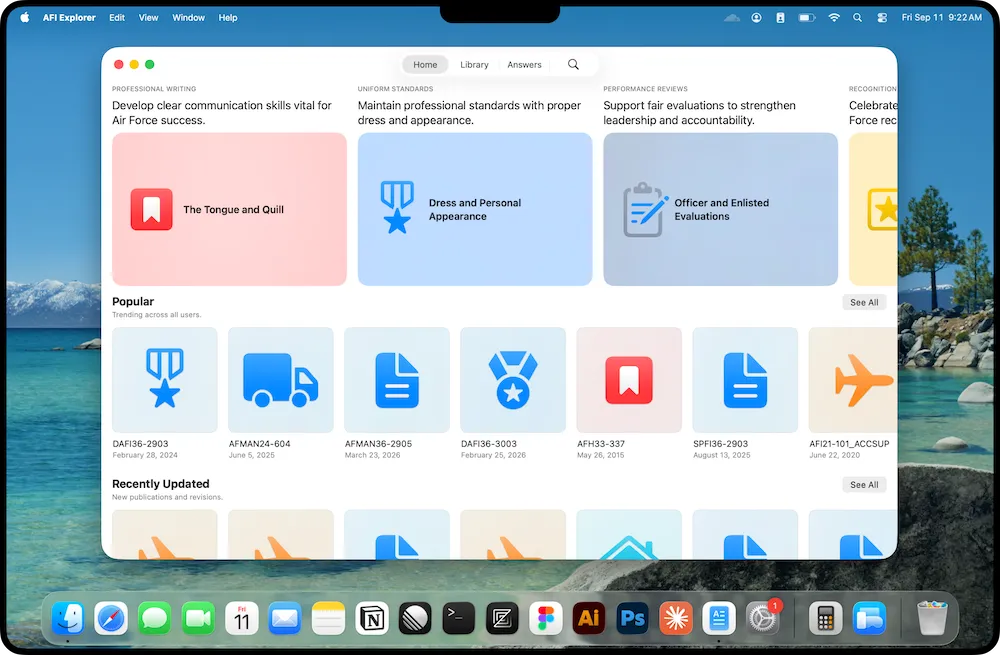Image resolution: width=1000 pixels, height=655 pixels.
Task: Open the AFI Explorer app menu
Action: pos(69,18)
